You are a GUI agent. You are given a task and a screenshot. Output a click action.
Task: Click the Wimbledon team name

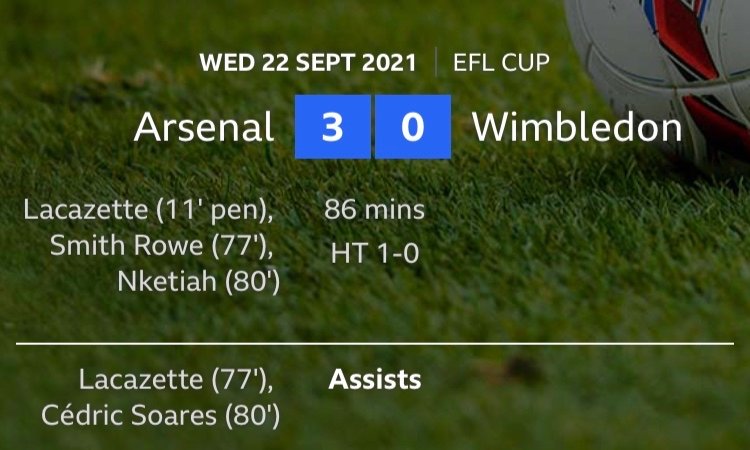pyautogui.click(x=577, y=127)
